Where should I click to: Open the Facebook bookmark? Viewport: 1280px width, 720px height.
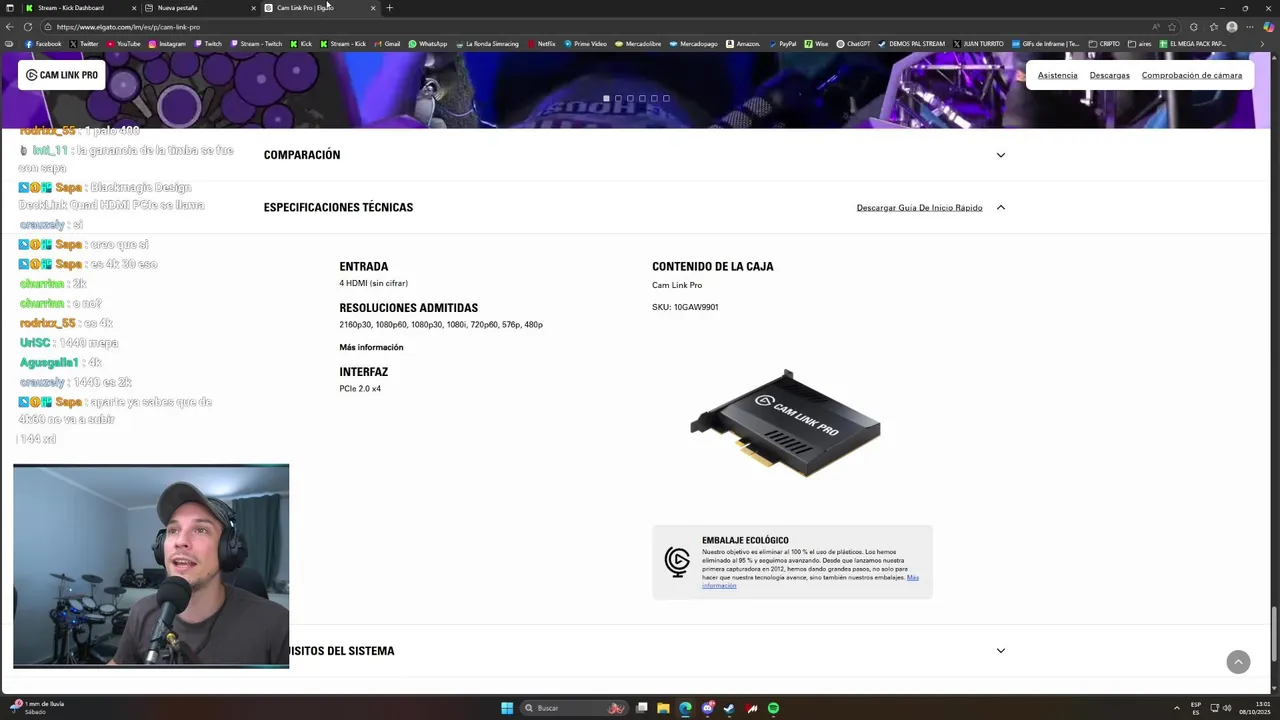click(x=43, y=44)
